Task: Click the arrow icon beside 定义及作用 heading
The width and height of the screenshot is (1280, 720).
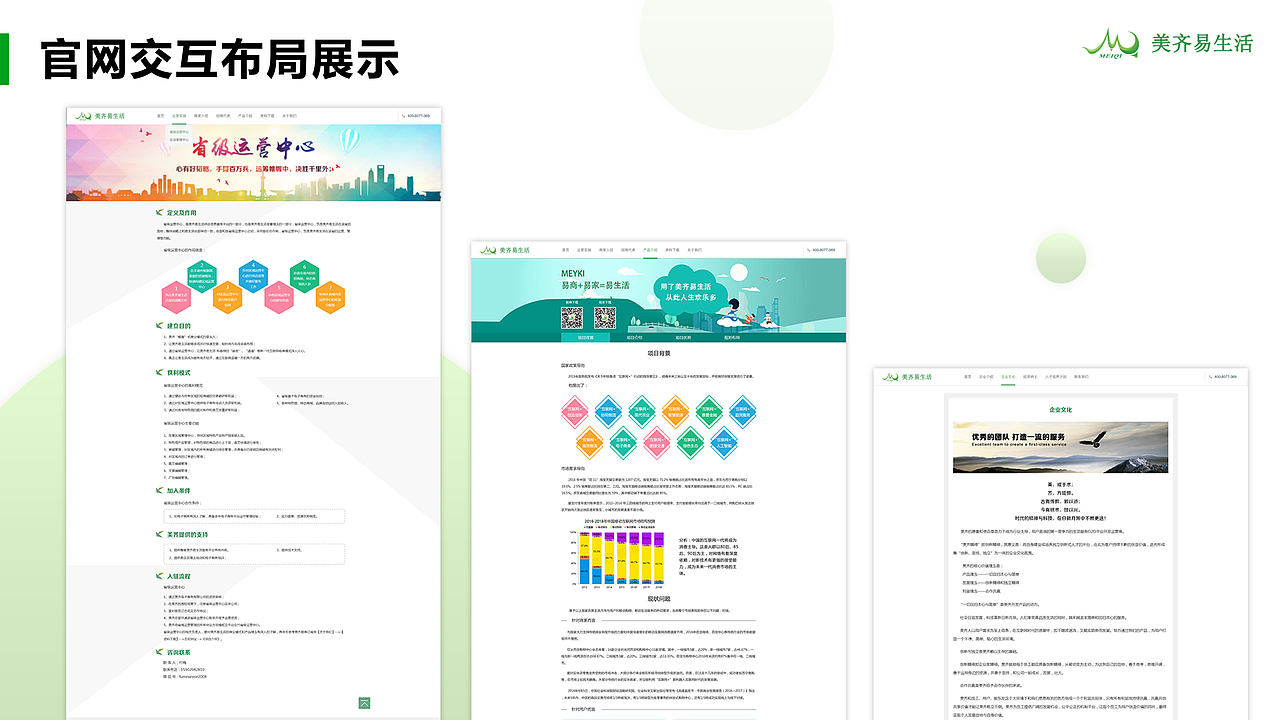Action: coord(159,212)
